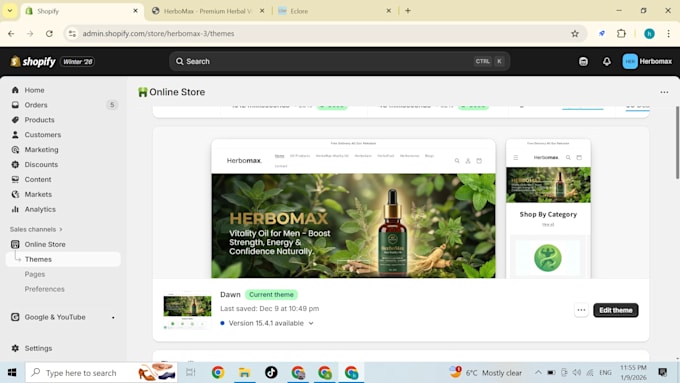Open the browser extensions menu
Viewport: 680px width, 383px height.
pos(621,33)
